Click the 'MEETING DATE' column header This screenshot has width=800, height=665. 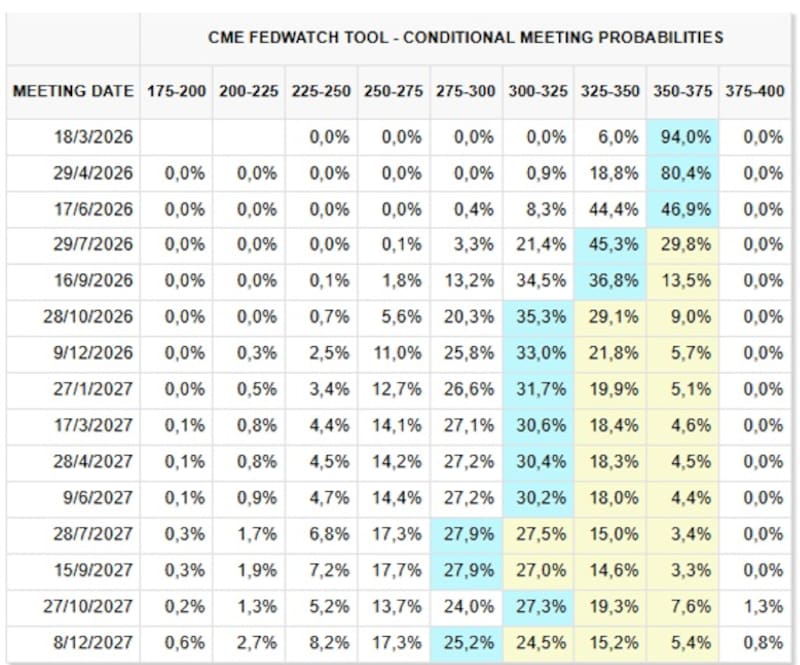pyautogui.click(x=73, y=91)
